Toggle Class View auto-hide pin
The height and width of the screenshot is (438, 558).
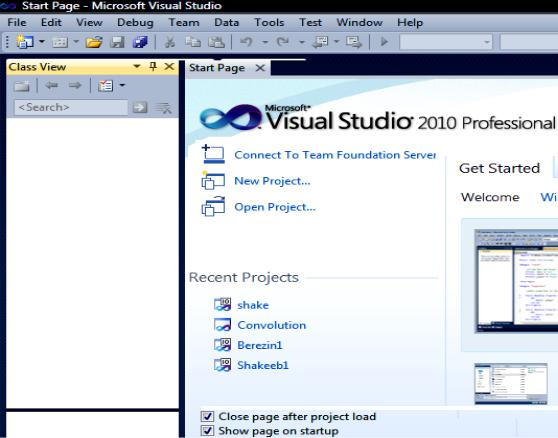click(153, 67)
